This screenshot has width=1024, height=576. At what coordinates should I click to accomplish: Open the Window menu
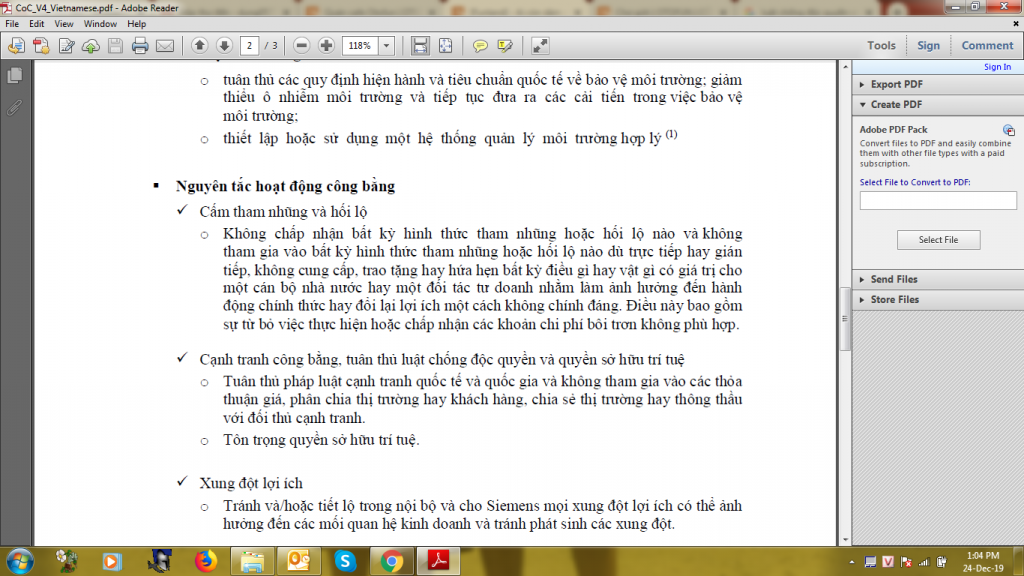click(100, 24)
